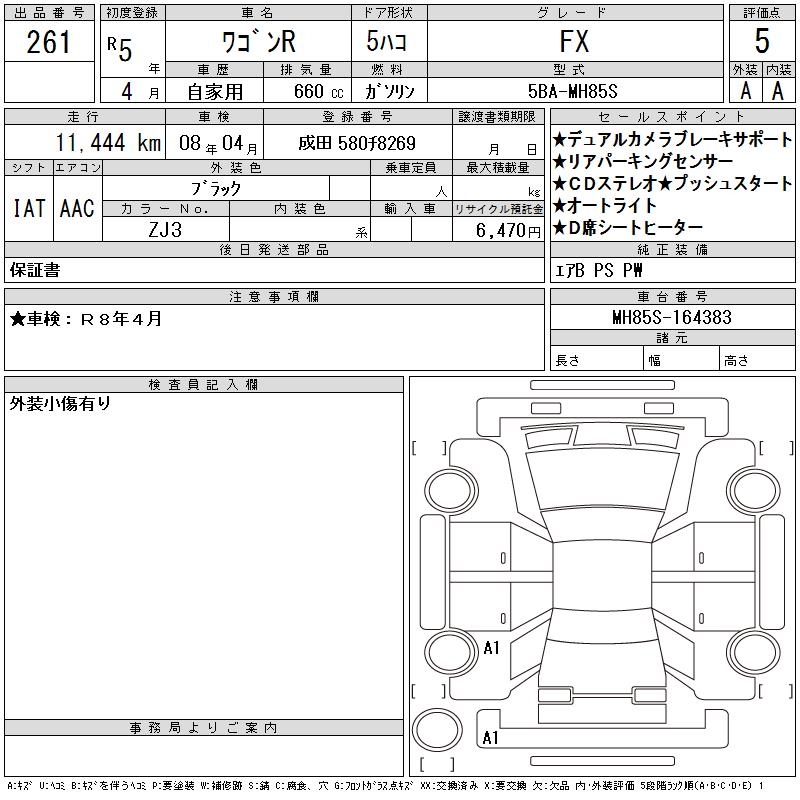Screen dimensions: 800x800
Task: Select the 検査員記入欄 header
Action: tap(204, 384)
